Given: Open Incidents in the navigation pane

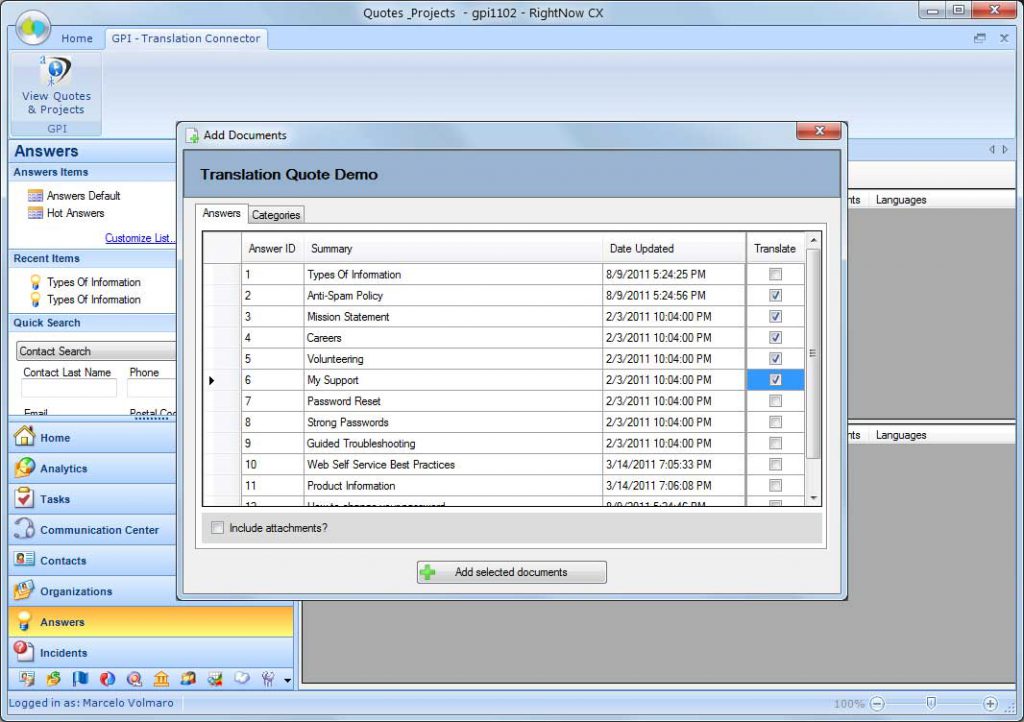Looking at the screenshot, I should [63, 653].
